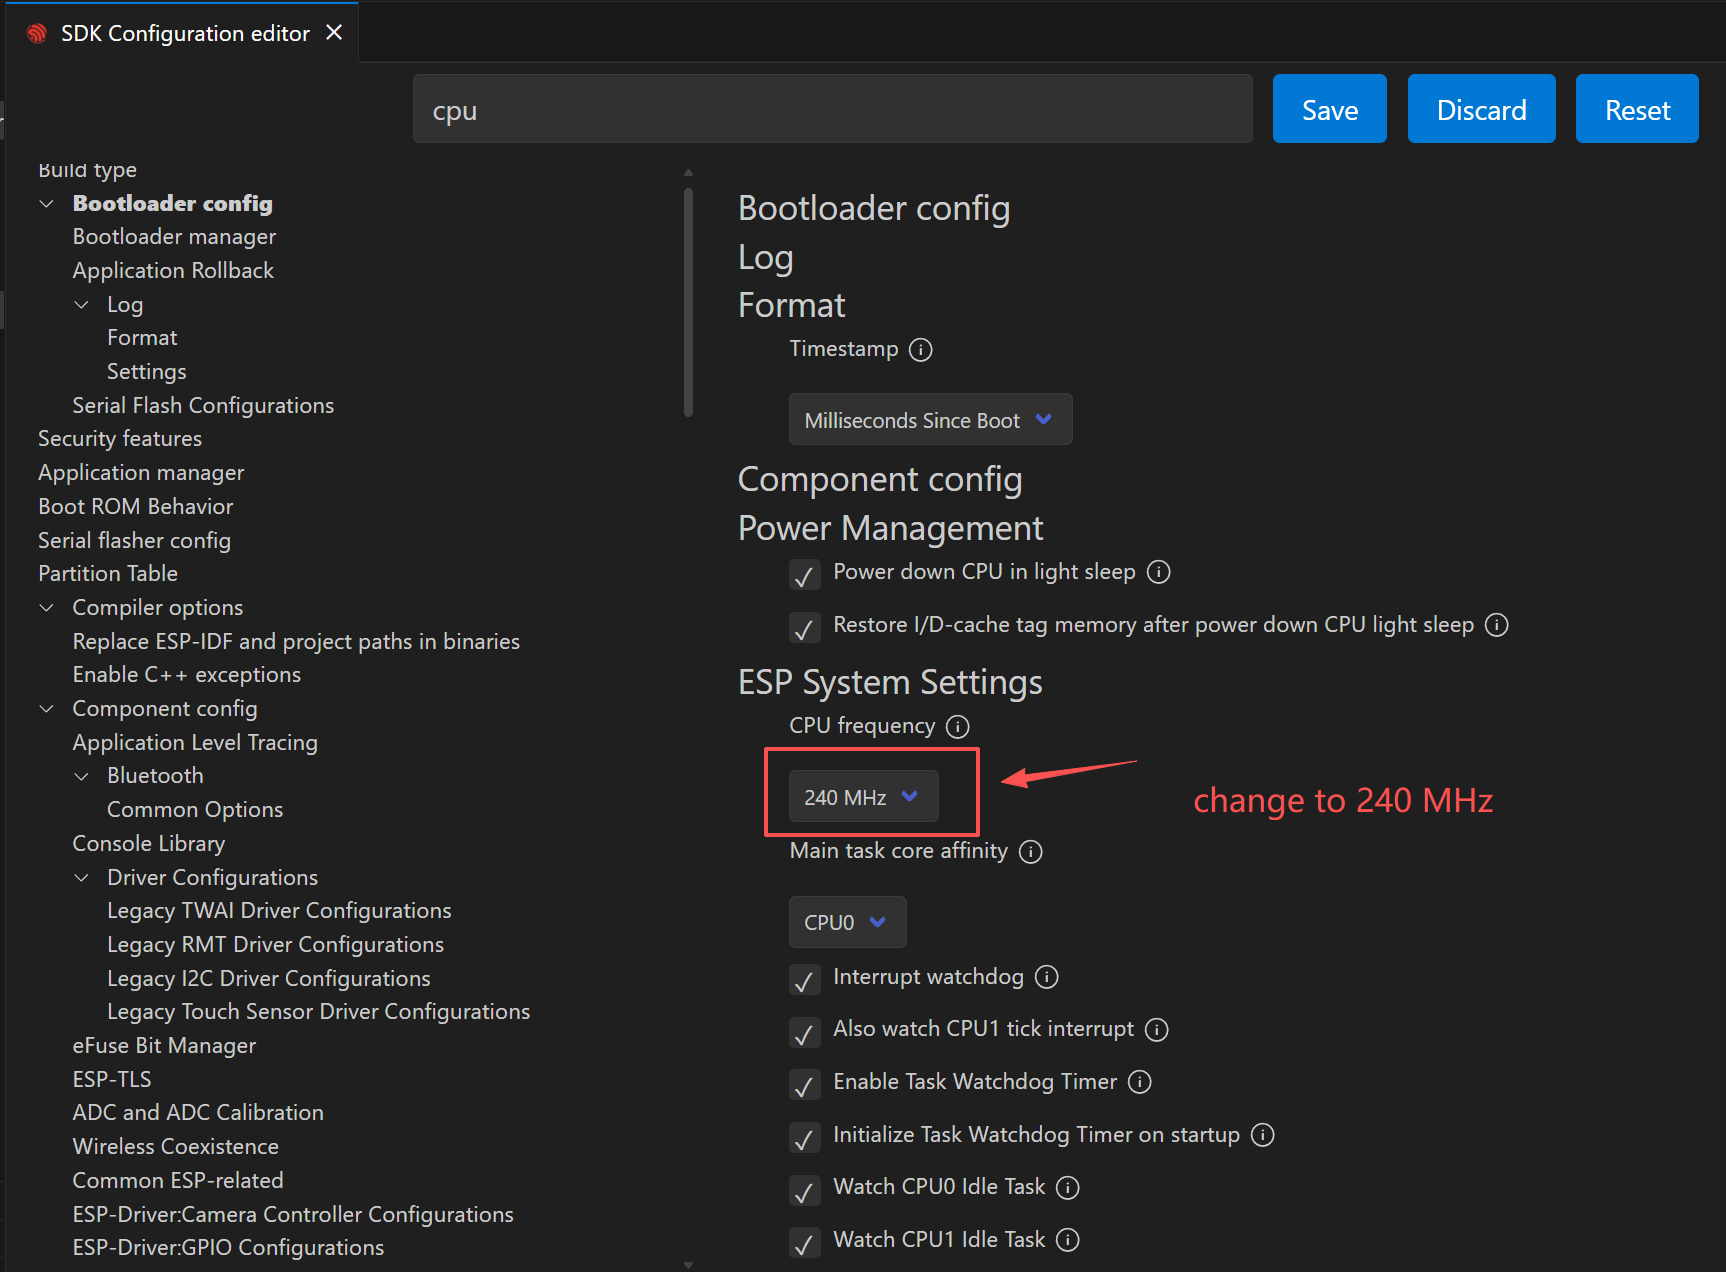The image size is (1726, 1272).
Task: Open the Milliseconds Since Boot timestamp dropdown
Action: click(929, 420)
